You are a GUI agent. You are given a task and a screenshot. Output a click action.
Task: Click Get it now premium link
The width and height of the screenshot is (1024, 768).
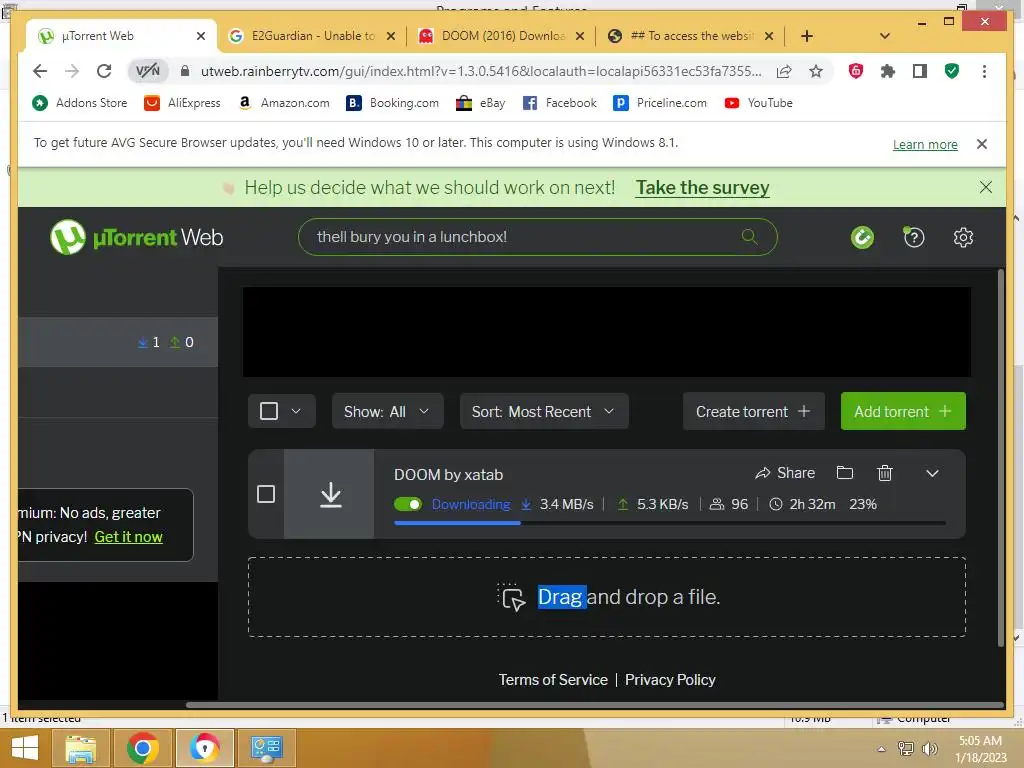pyautogui.click(x=128, y=537)
